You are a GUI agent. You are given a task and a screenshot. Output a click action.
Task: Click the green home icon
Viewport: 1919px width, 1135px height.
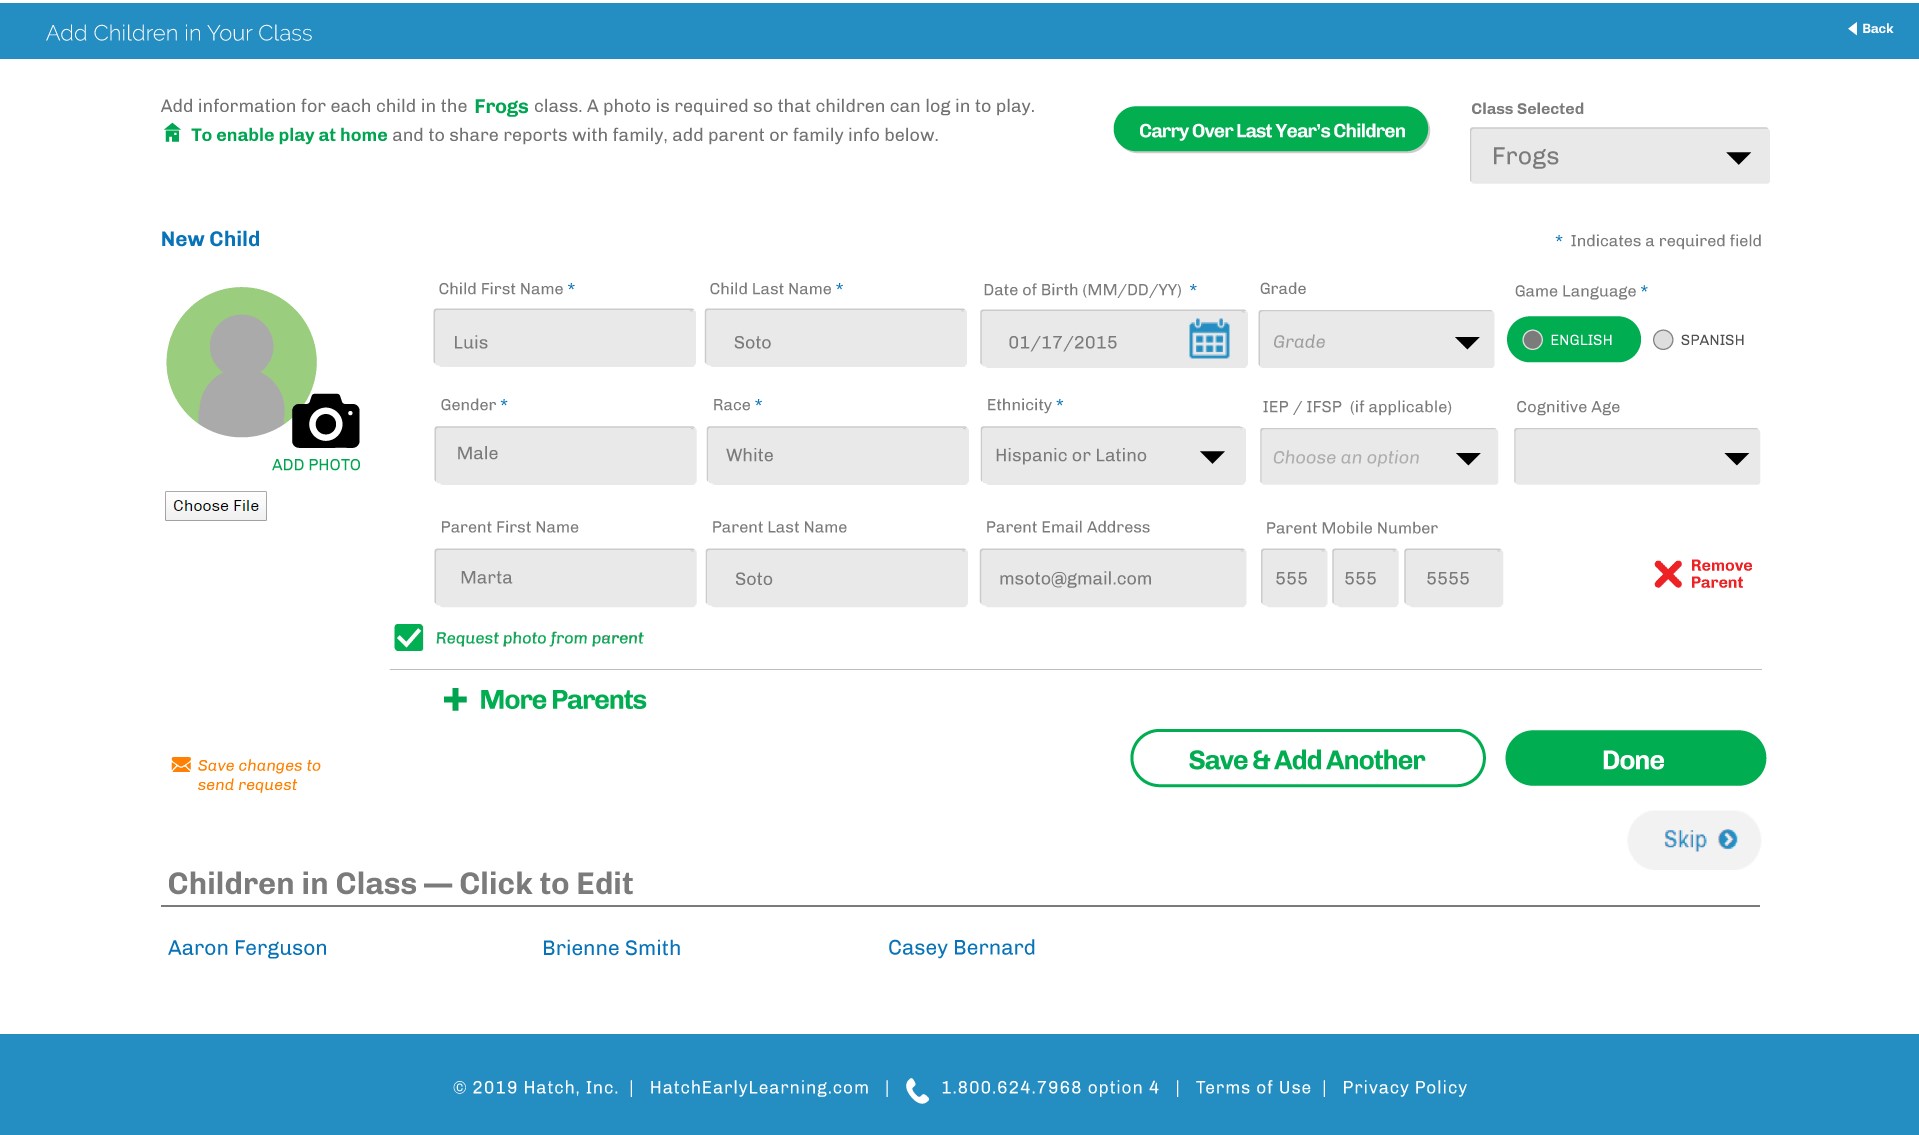point(172,134)
